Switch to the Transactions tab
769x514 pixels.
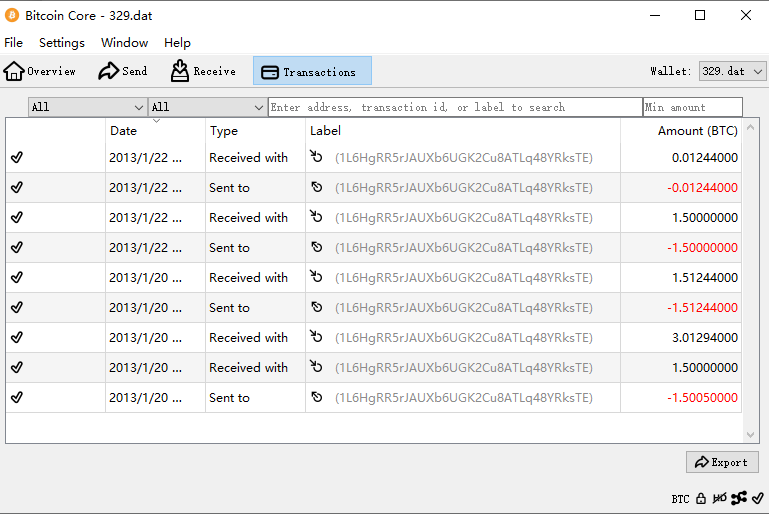pos(311,71)
